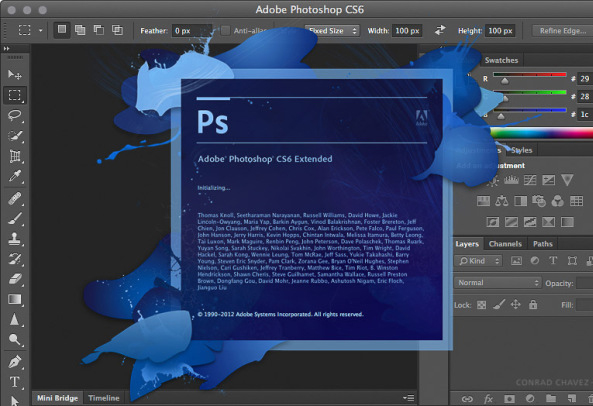Select the Eyedropper tool
This screenshot has height=406, width=593.
[15, 176]
